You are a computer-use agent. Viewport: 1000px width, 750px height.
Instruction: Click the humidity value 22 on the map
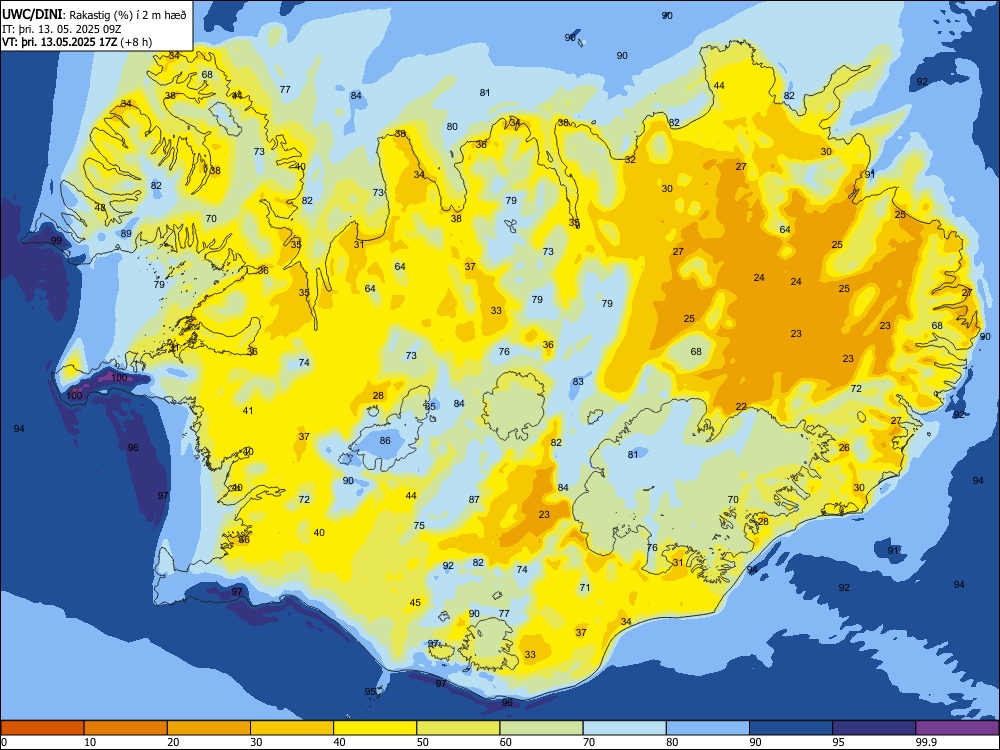click(741, 406)
